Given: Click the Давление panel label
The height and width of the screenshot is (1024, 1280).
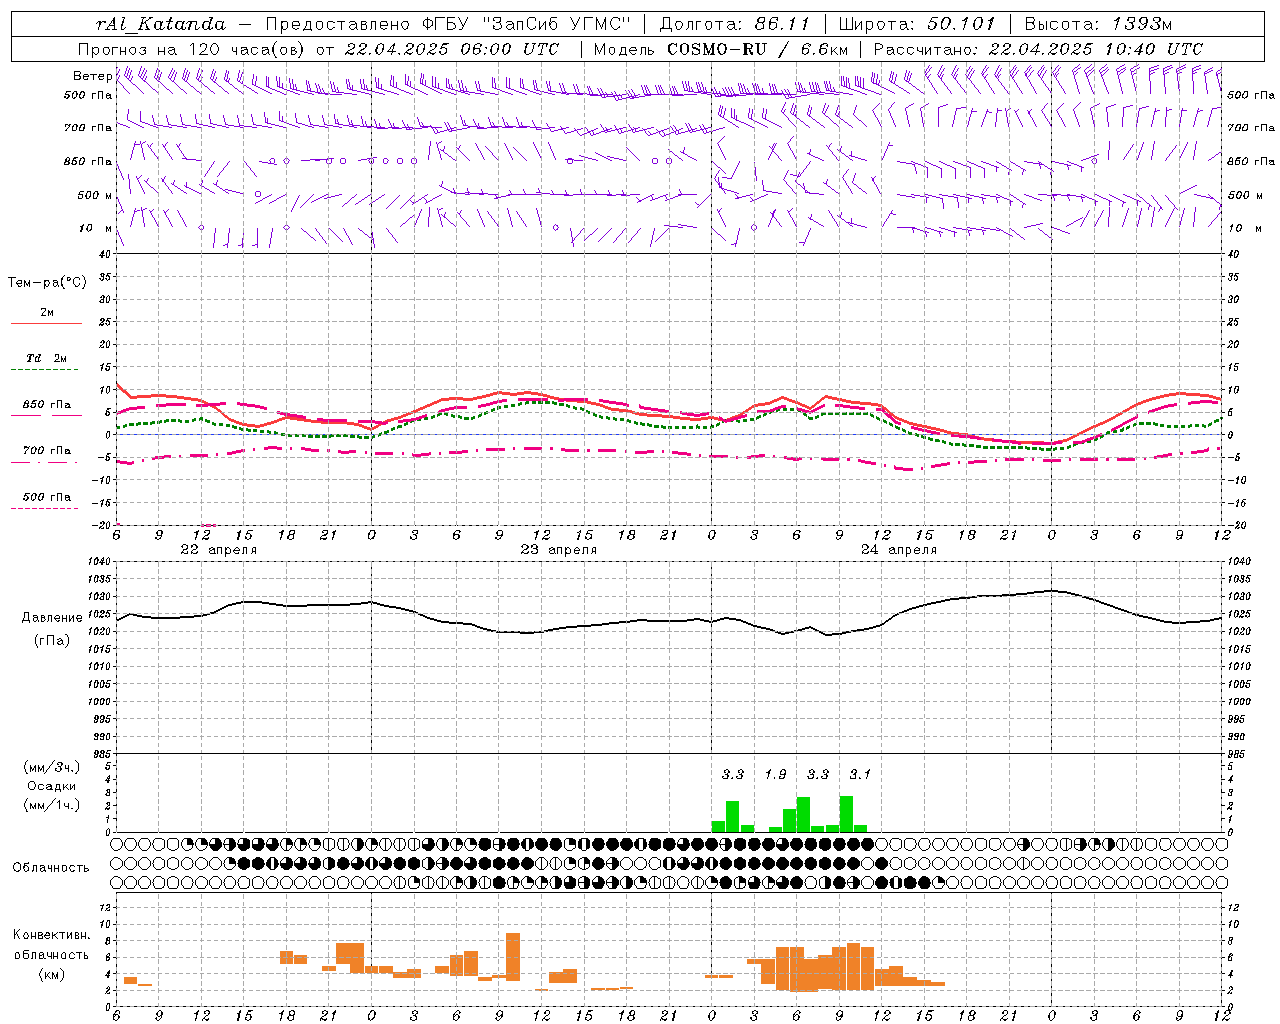Looking at the screenshot, I should [x=52, y=618].
